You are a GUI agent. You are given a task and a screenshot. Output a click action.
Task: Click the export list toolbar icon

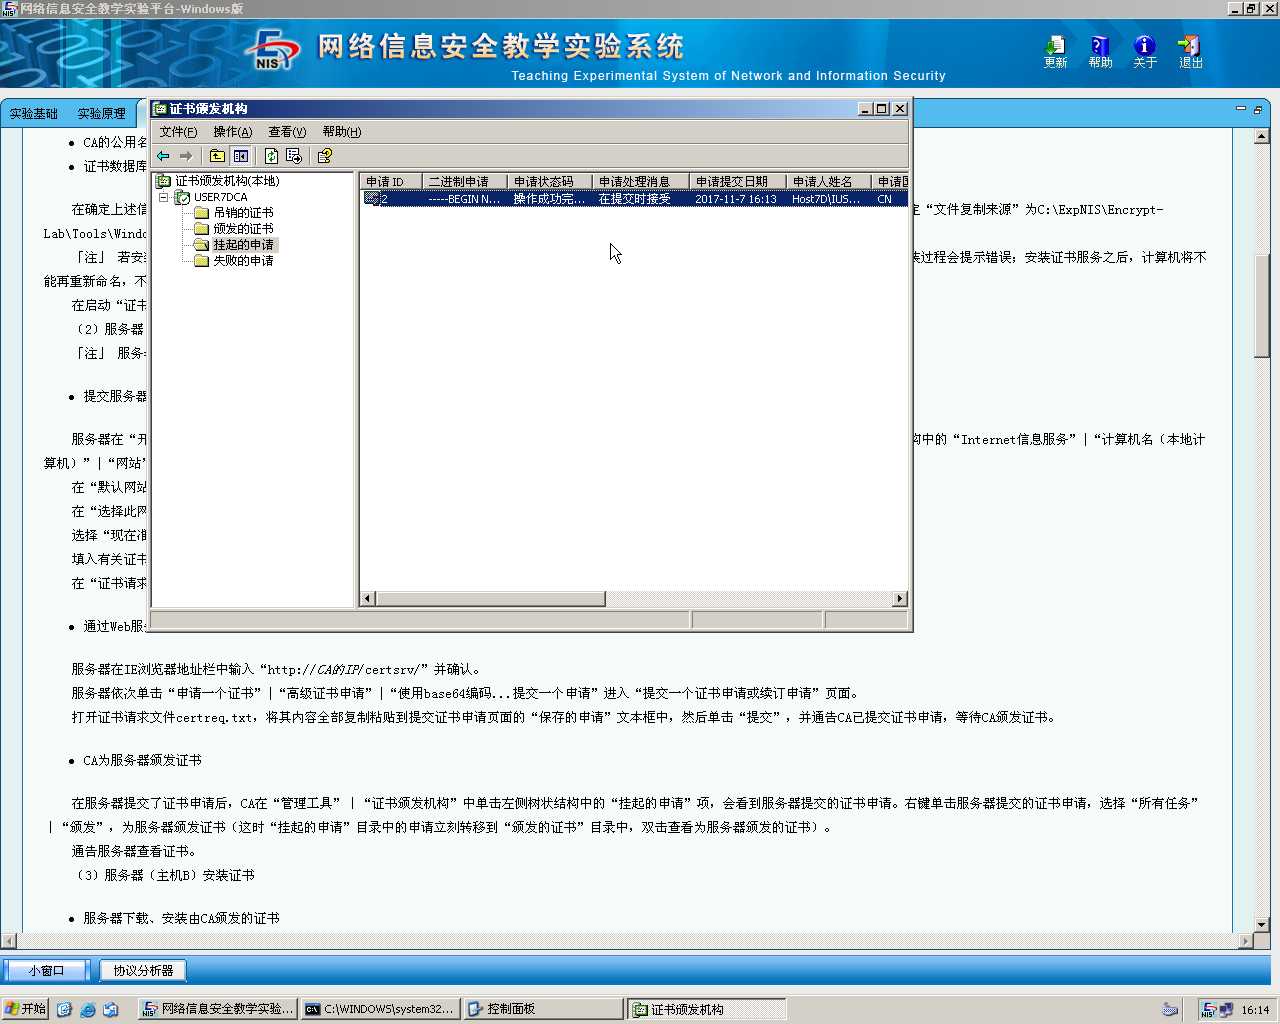[294, 156]
